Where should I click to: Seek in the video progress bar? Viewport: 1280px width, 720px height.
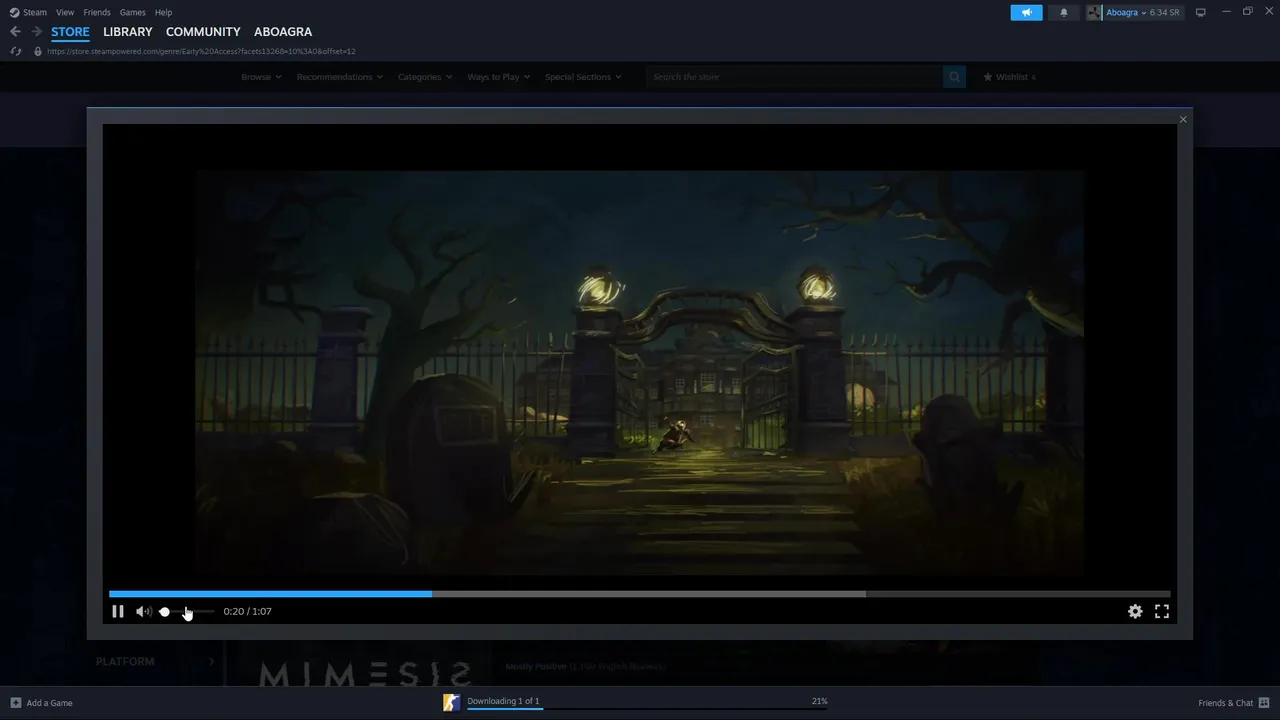(x=639, y=594)
